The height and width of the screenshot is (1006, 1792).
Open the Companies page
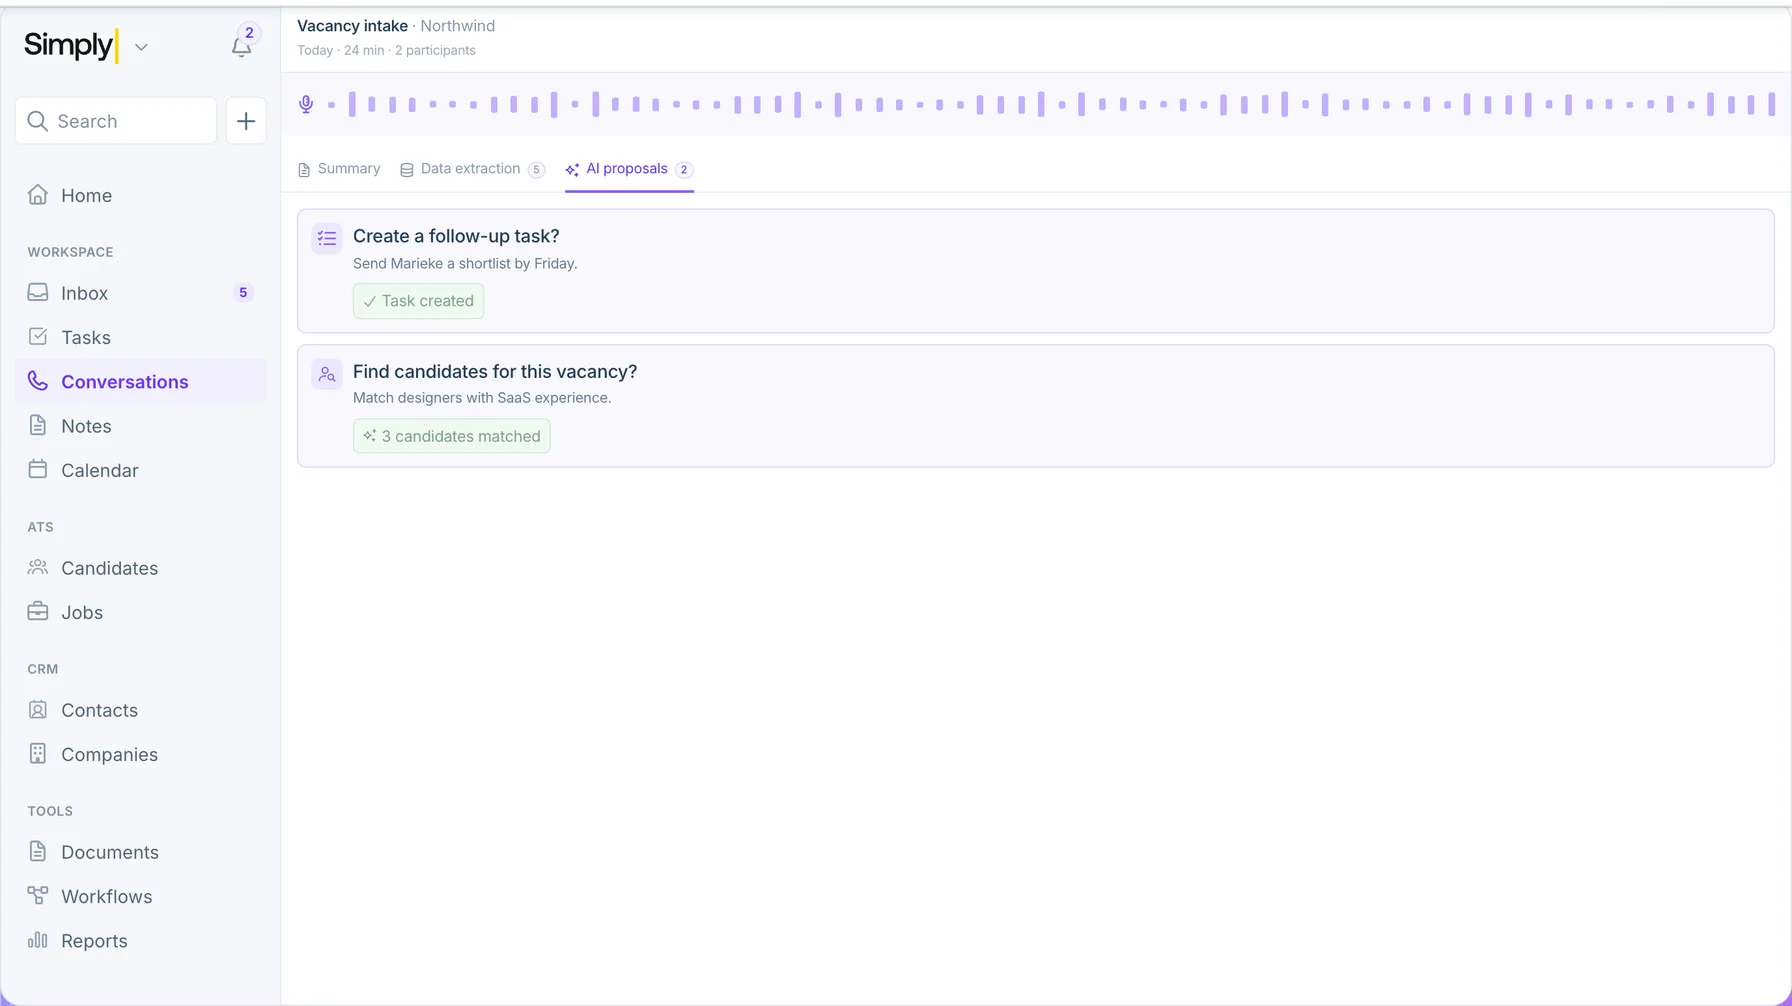tap(141, 754)
